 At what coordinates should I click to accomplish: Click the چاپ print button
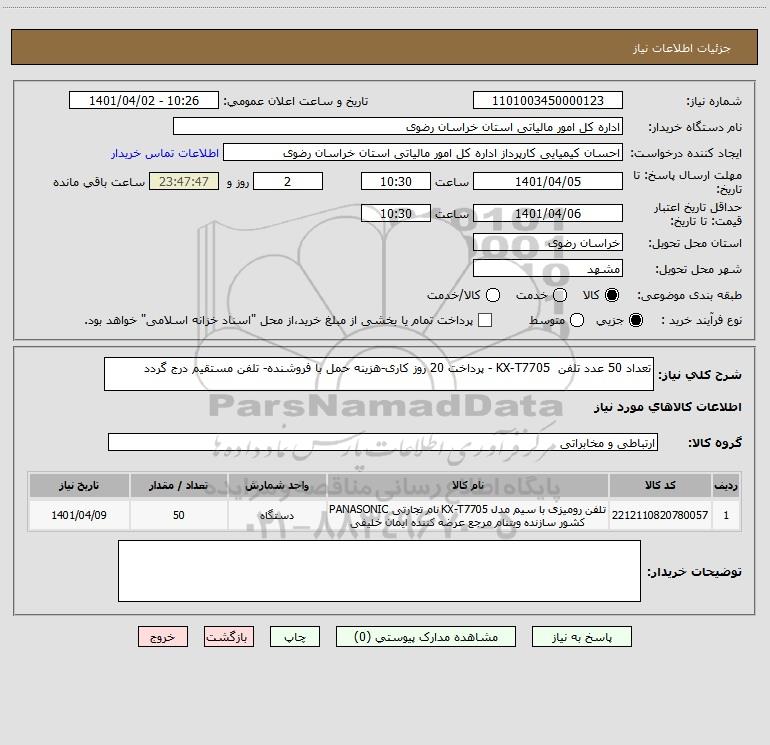[x=295, y=636]
